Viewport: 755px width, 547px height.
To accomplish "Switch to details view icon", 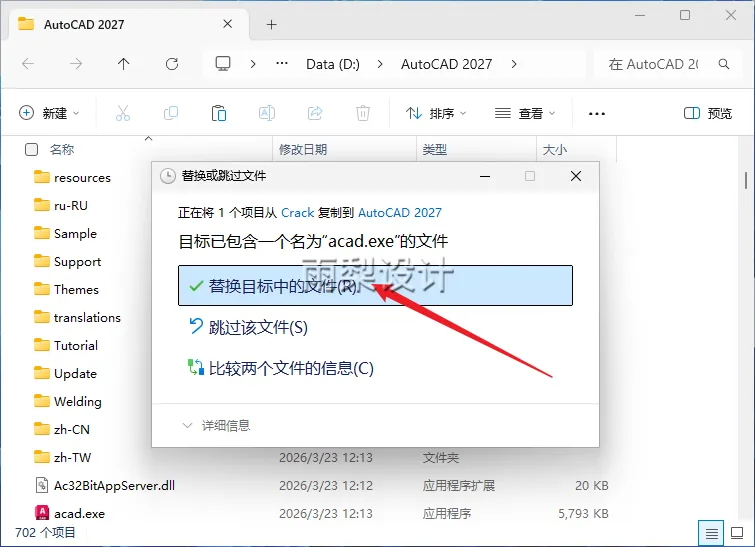I will tap(711, 533).
